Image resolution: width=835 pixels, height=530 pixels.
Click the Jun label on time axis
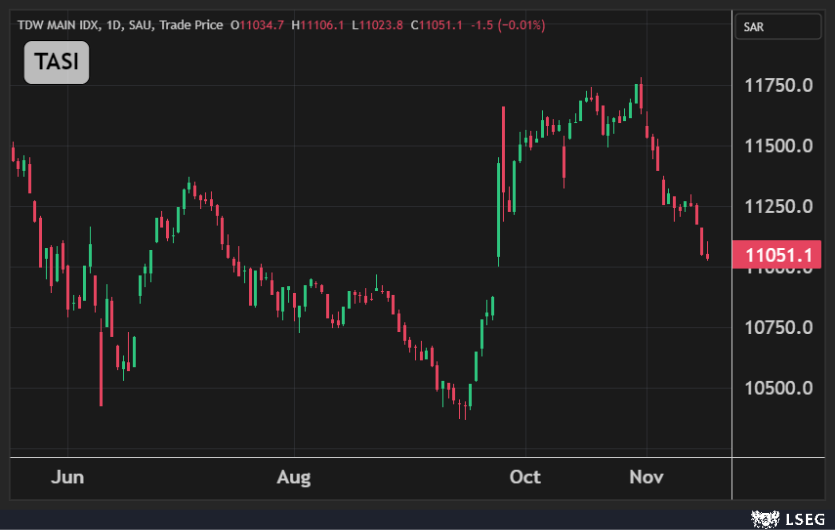click(67, 477)
